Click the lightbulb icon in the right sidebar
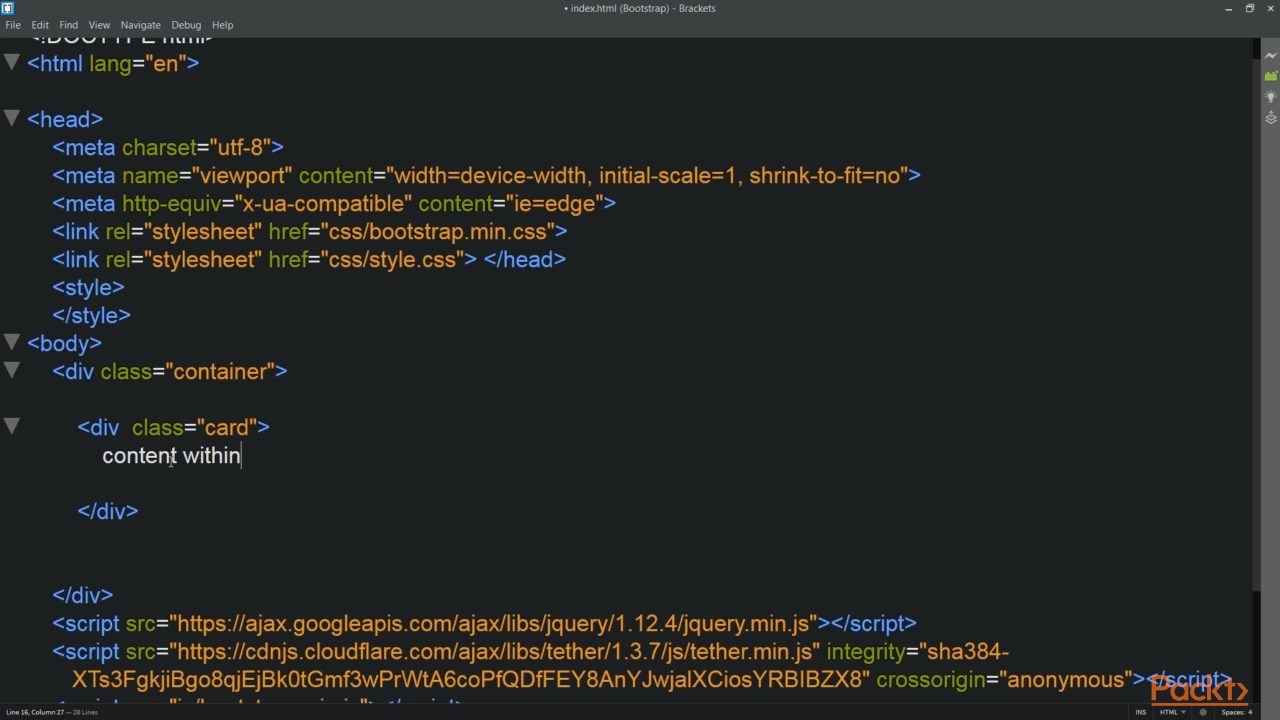Viewport: 1280px width, 720px height. click(x=1271, y=97)
